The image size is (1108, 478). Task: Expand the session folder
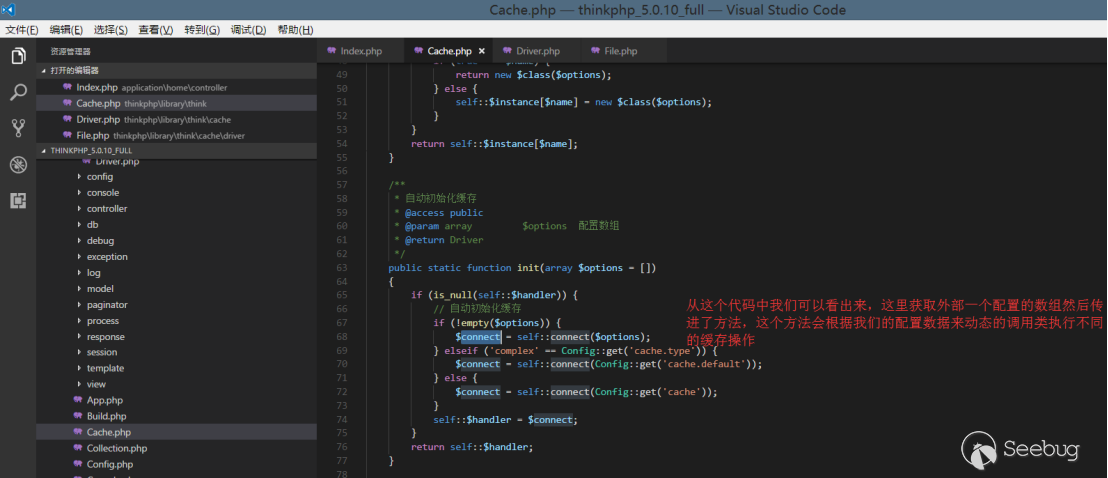102,352
